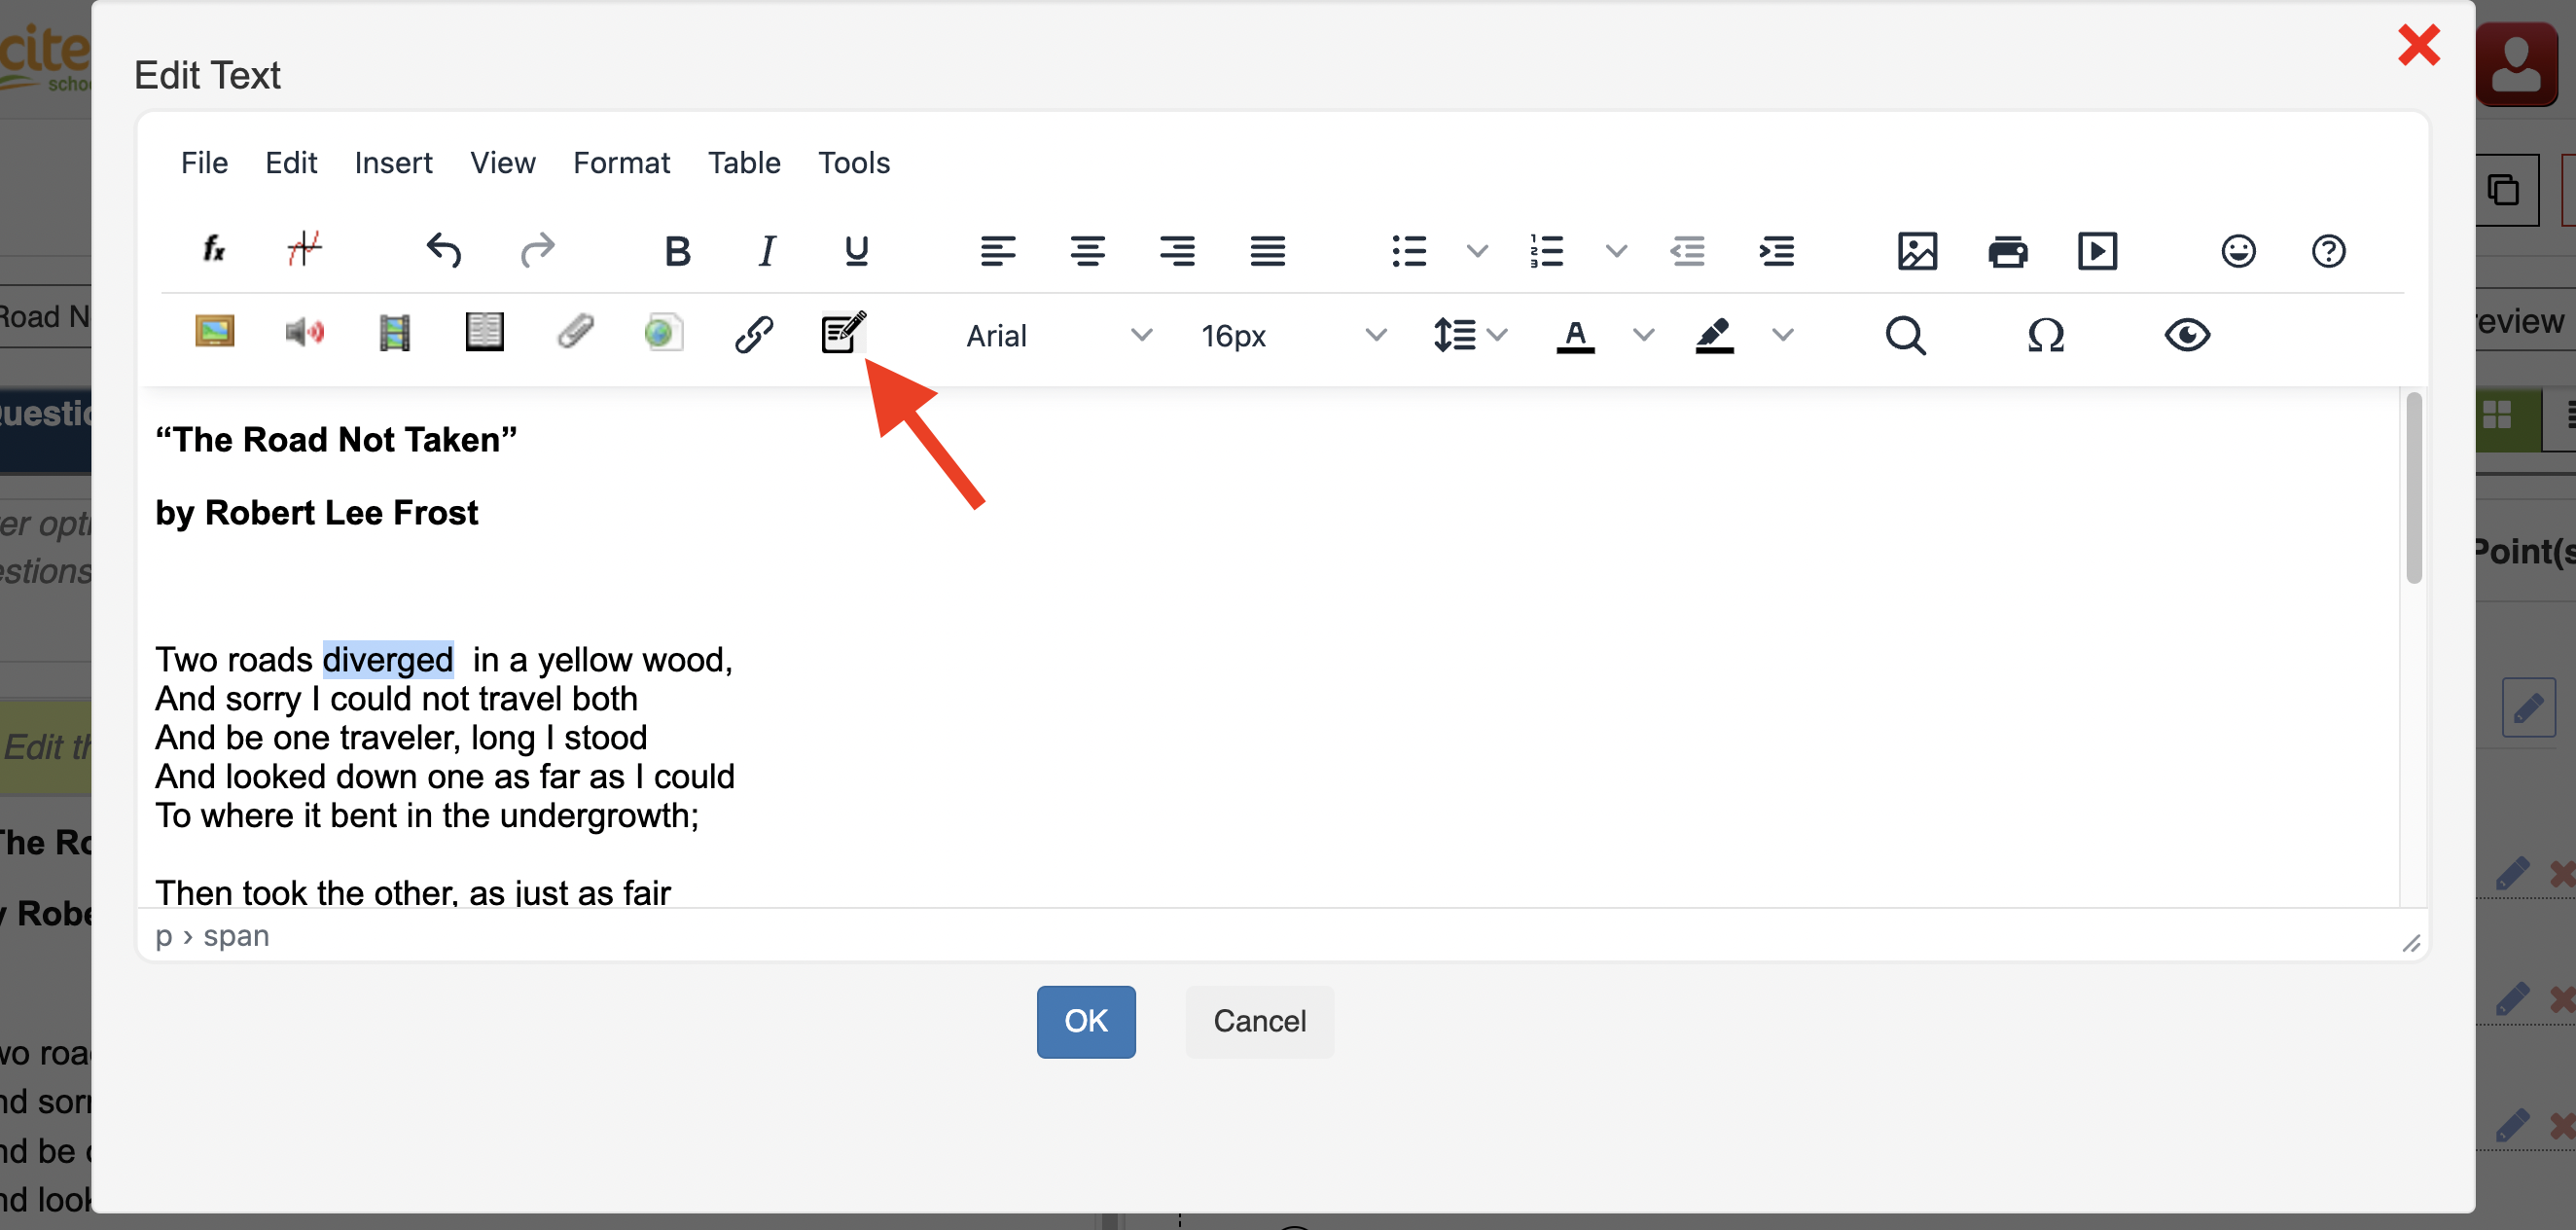Insert an emoticon smiley
Screen dimensions: 2576x1230
(2238, 251)
